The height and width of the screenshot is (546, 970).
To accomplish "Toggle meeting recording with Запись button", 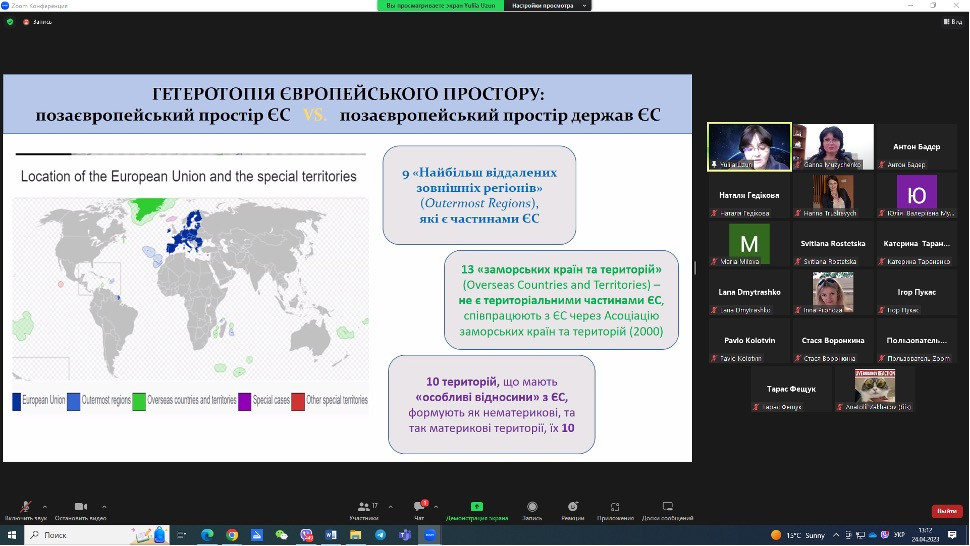I will point(532,510).
